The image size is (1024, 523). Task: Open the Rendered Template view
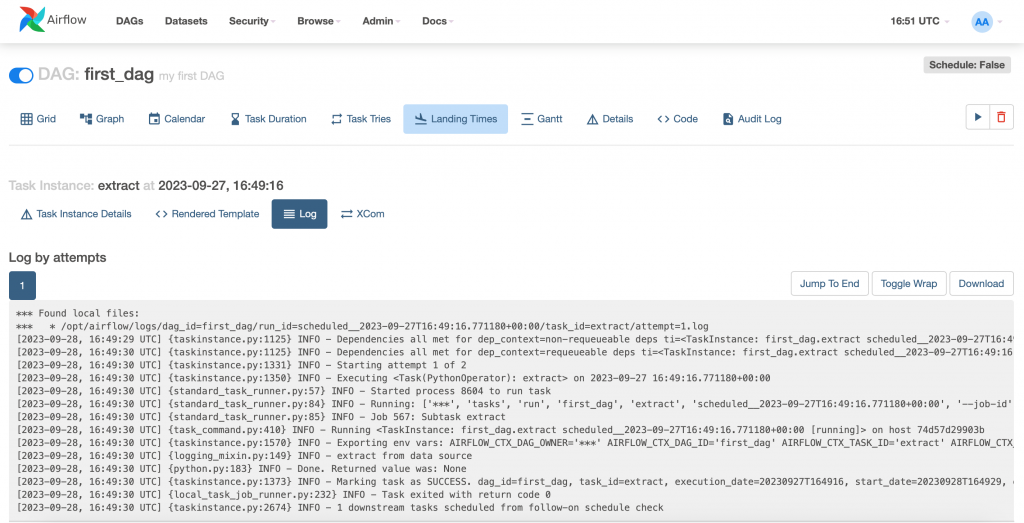(x=207, y=214)
